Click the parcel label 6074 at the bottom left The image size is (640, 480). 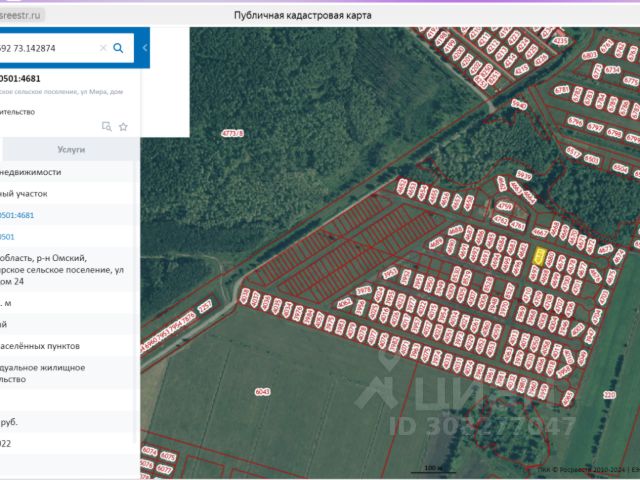[149, 451]
